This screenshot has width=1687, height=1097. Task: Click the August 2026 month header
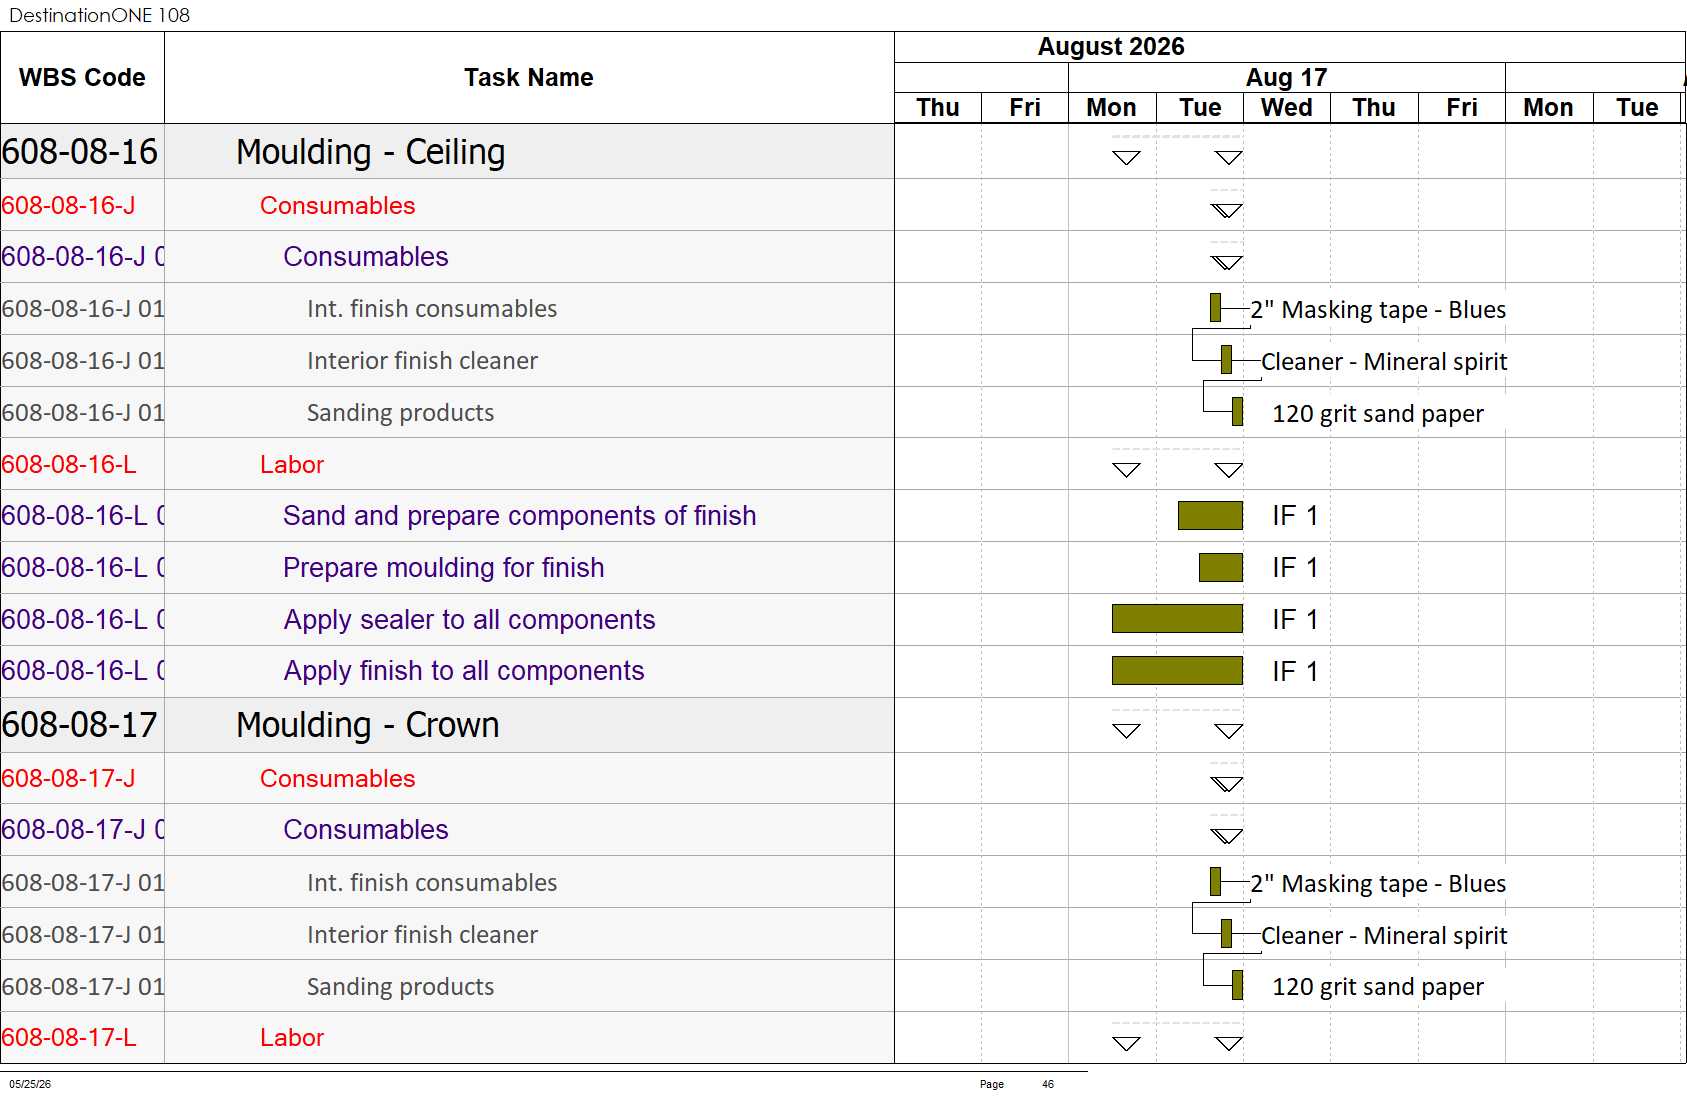click(x=1111, y=47)
